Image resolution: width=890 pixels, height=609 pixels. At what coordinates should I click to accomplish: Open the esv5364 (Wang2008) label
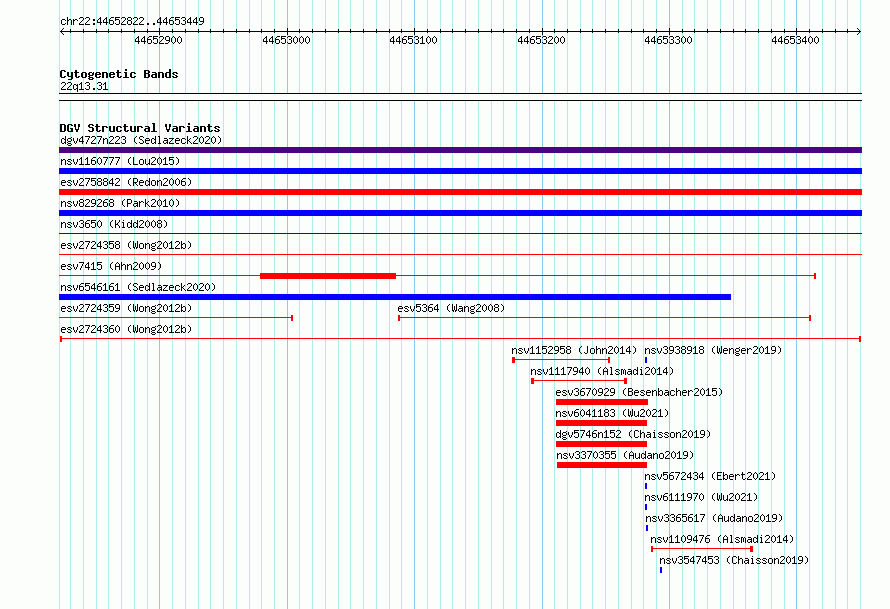(x=451, y=308)
